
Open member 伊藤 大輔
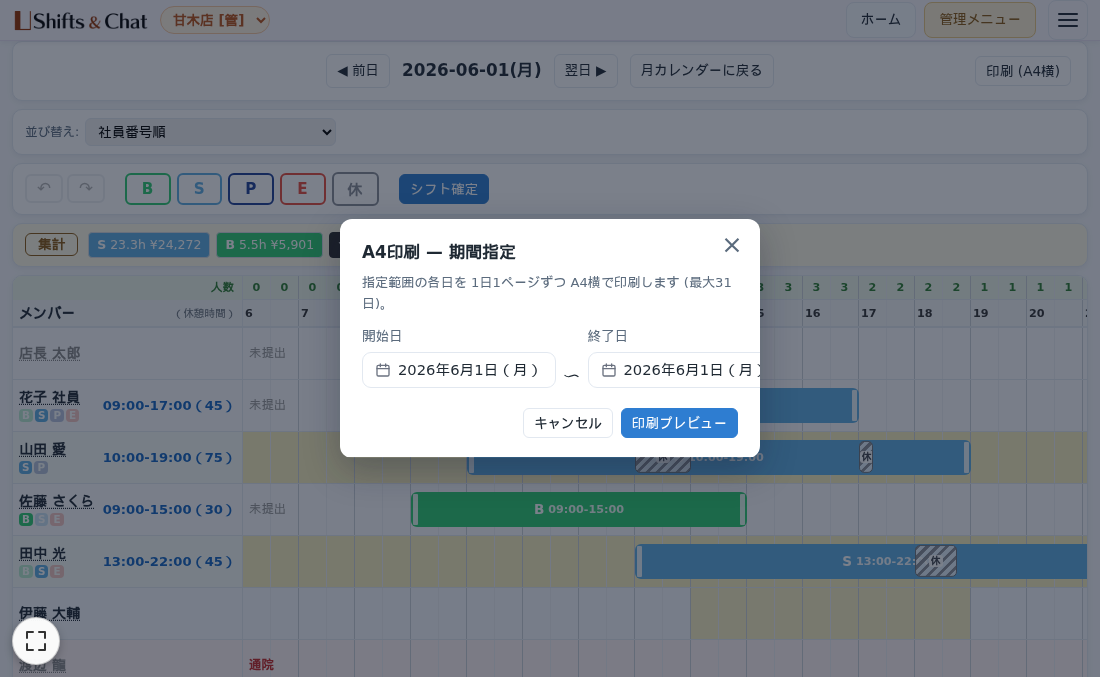coord(49,613)
